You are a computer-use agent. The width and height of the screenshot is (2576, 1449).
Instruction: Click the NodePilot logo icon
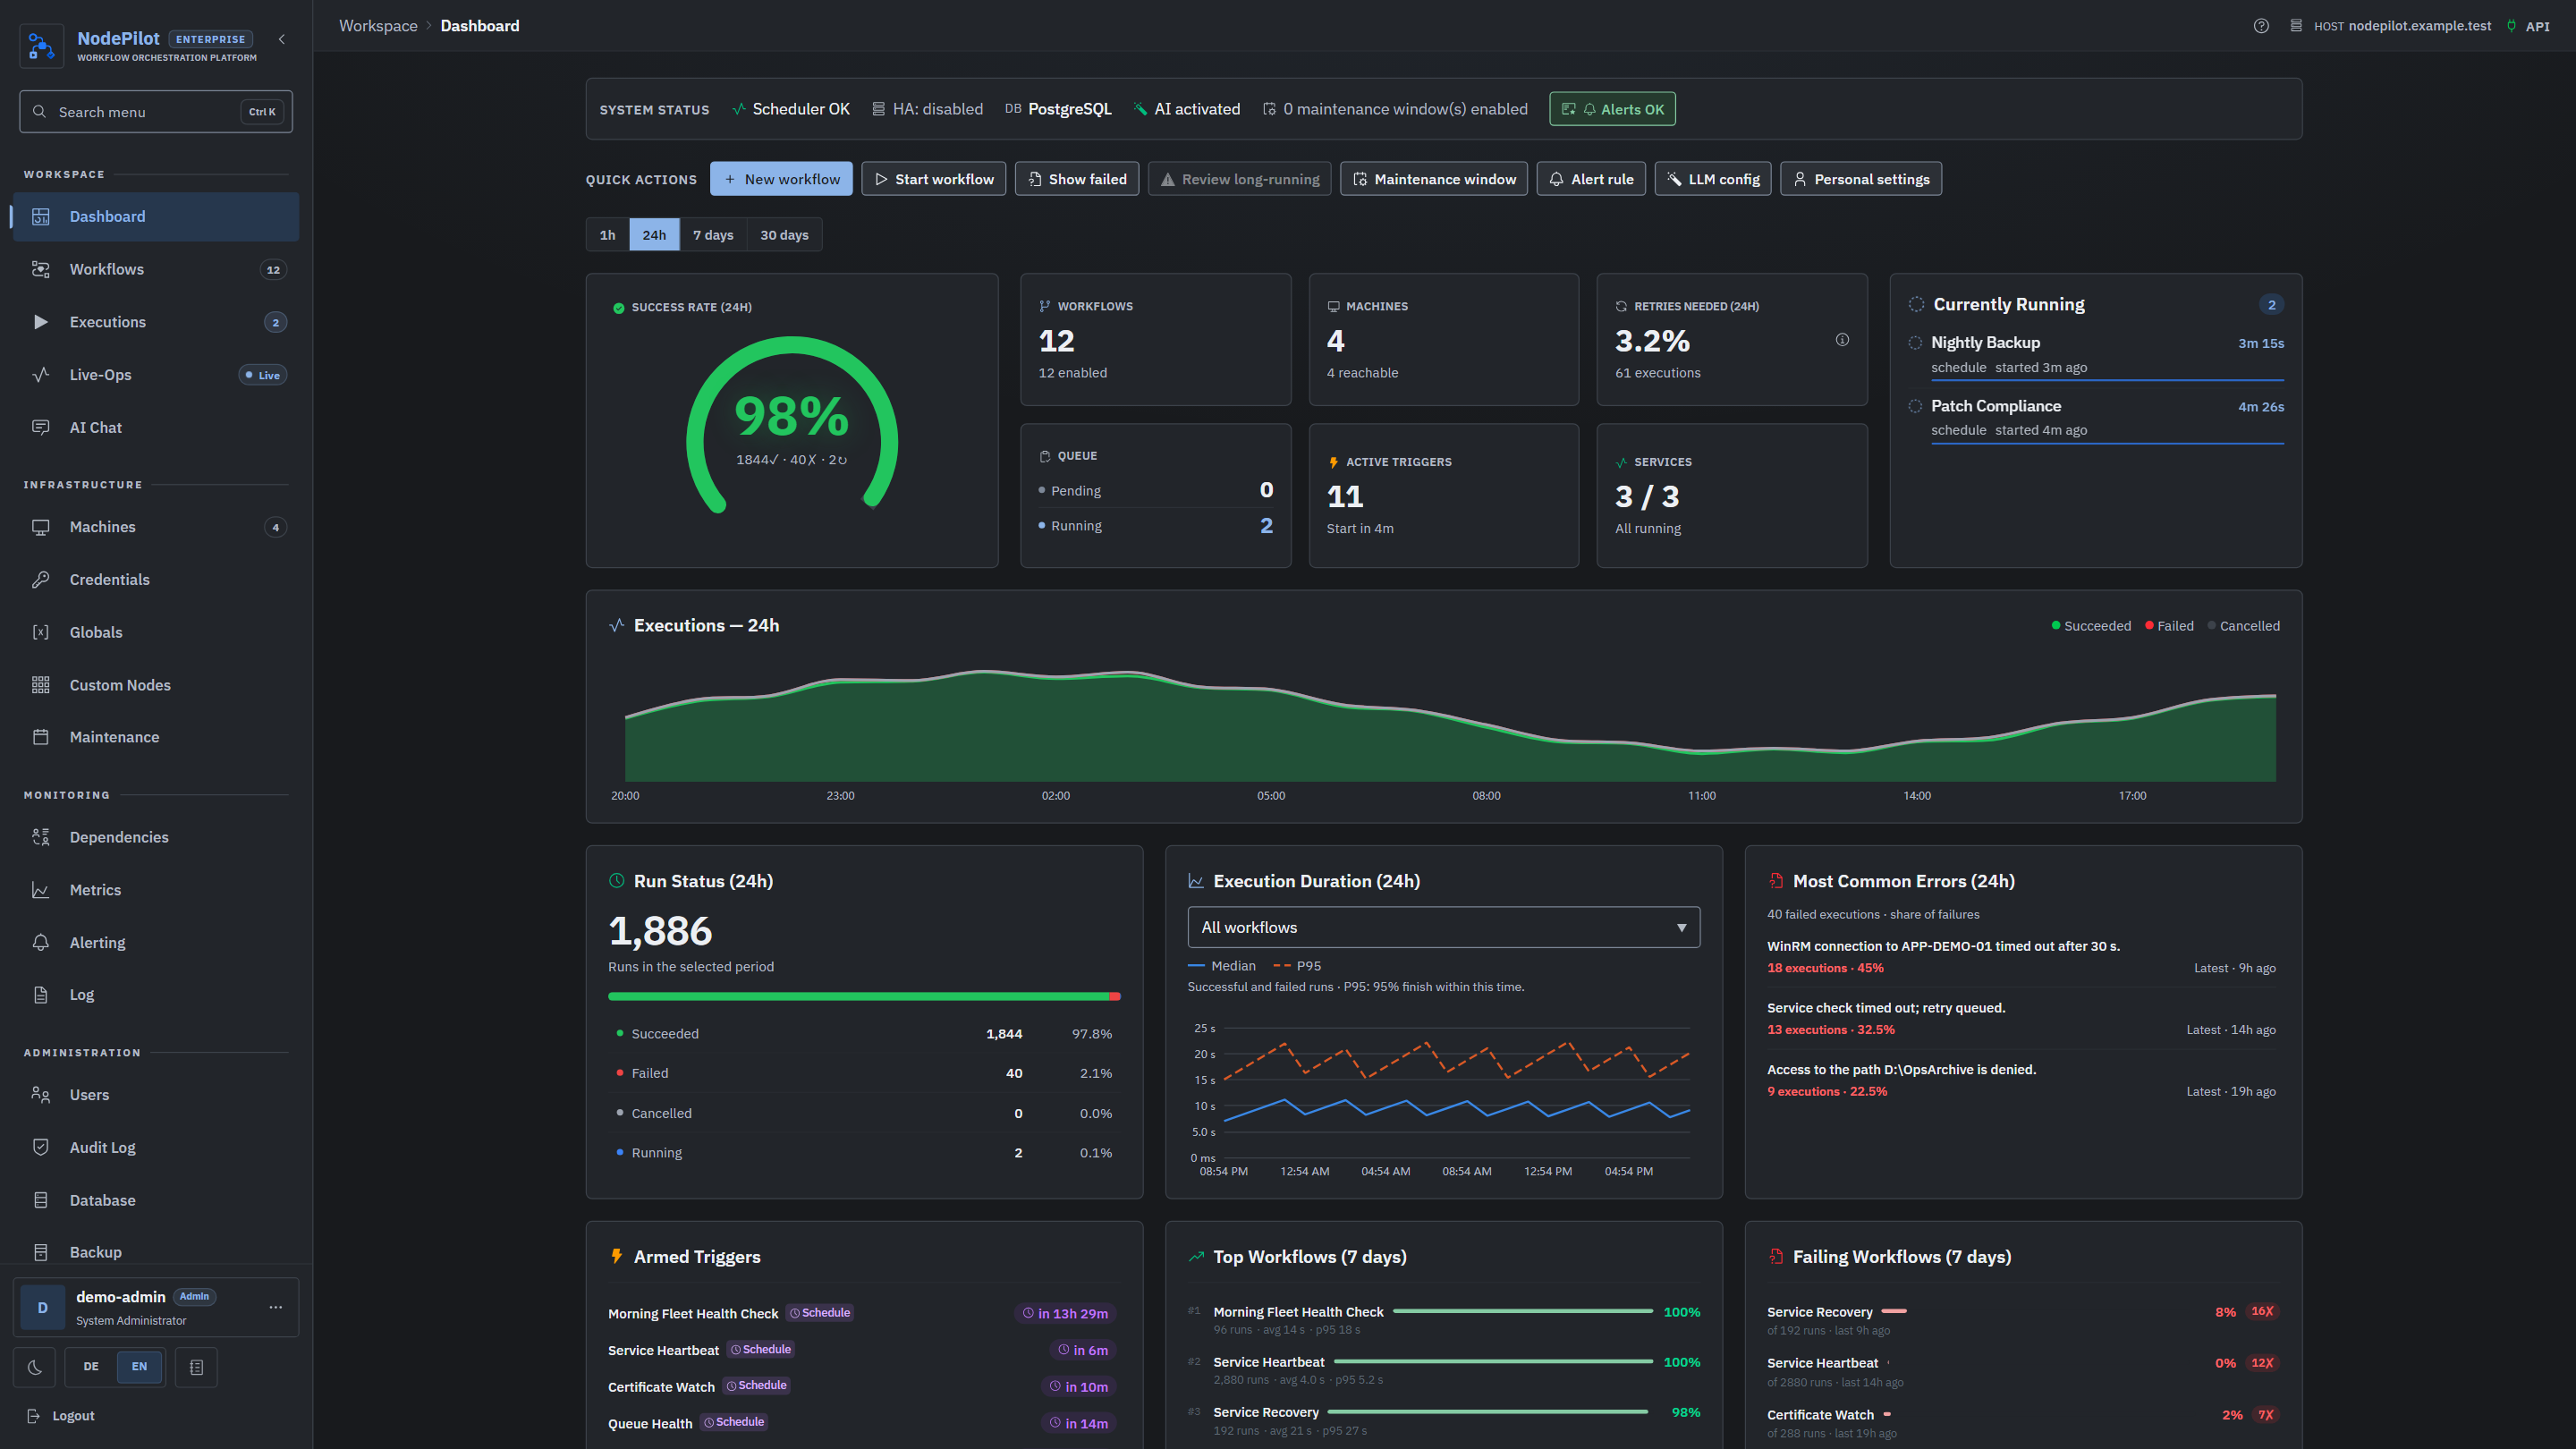coord(41,46)
